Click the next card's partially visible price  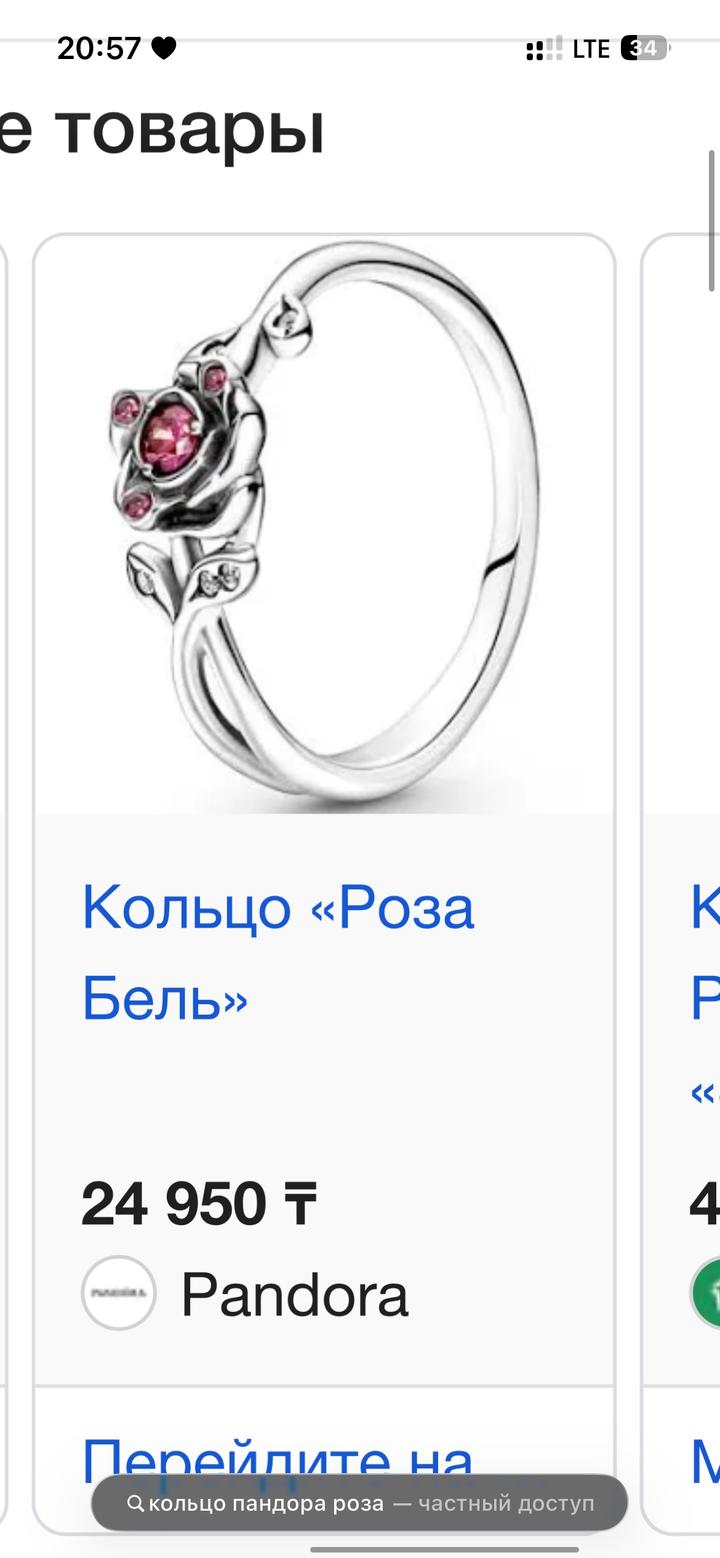point(705,1203)
